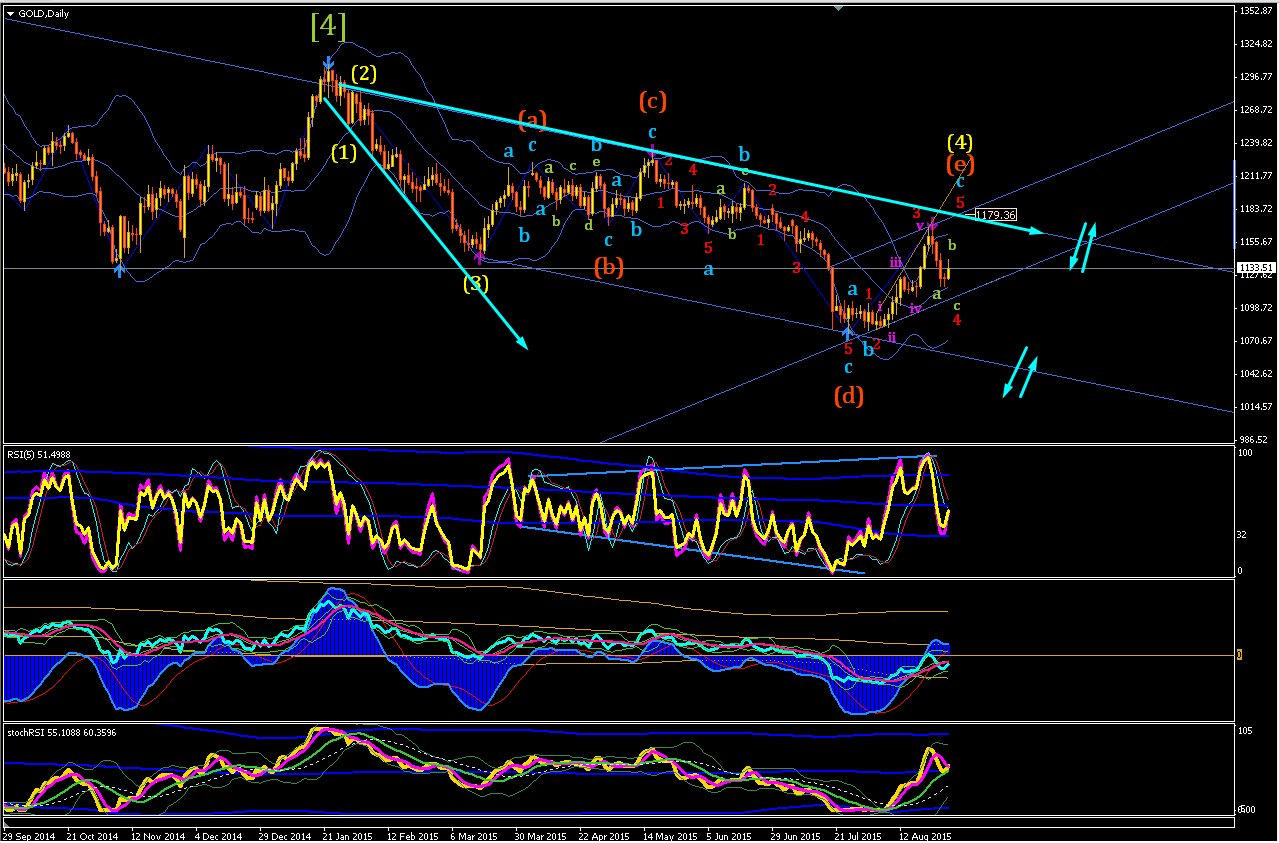Click the RSI scale value 32

[1243, 534]
